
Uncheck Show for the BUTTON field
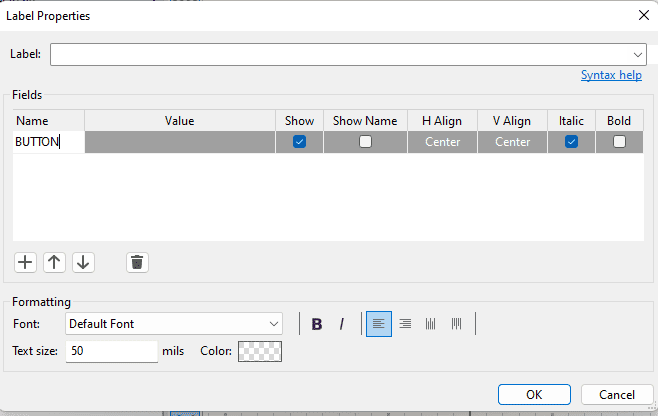pyautogui.click(x=299, y=142)
